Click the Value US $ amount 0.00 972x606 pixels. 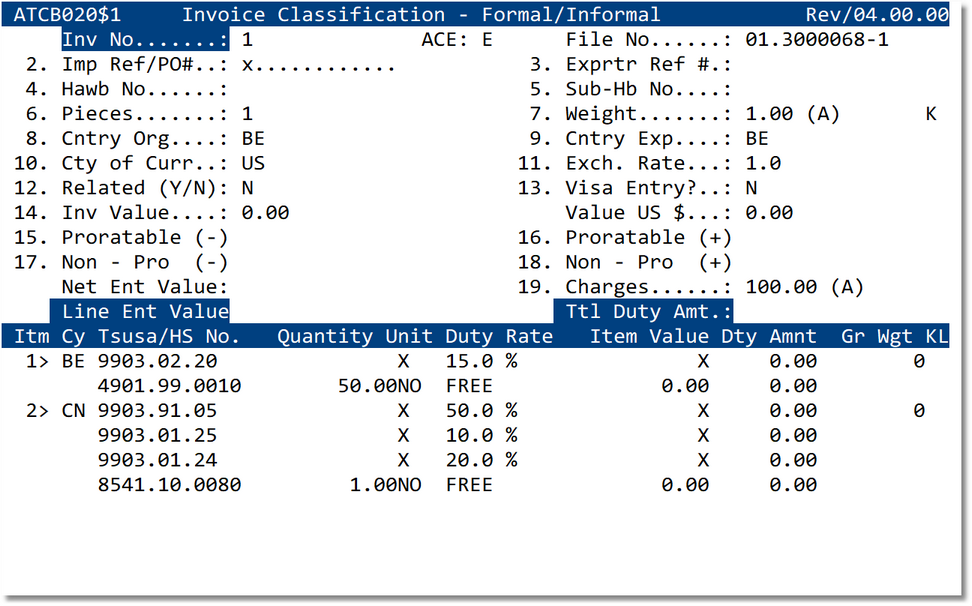(769, 213)
